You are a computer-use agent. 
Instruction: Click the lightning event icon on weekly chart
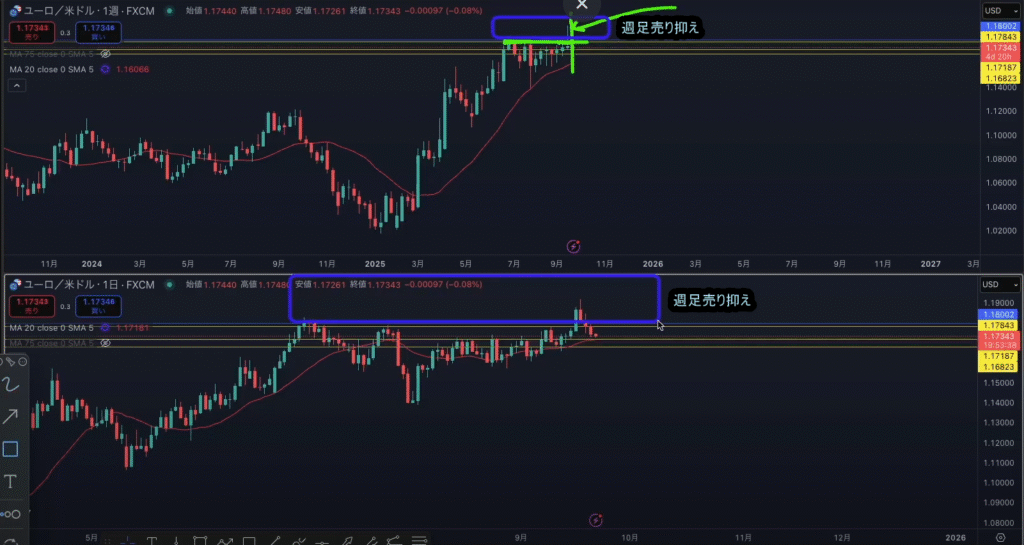(574, 245)
